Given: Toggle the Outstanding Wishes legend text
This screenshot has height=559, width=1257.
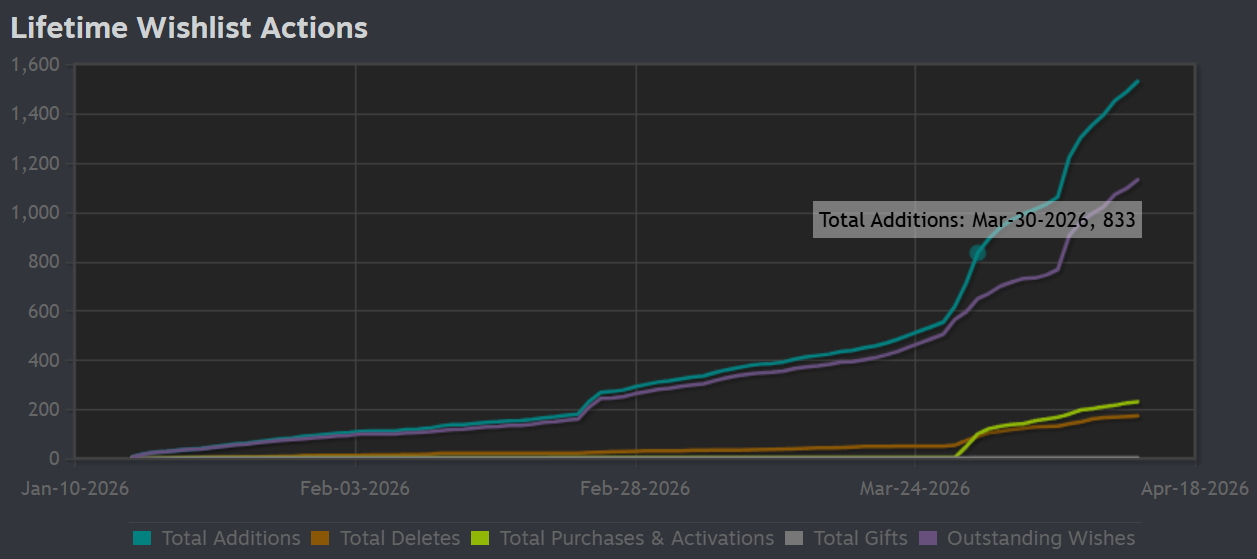Looking at the screenshot, I should (1041, 539).
